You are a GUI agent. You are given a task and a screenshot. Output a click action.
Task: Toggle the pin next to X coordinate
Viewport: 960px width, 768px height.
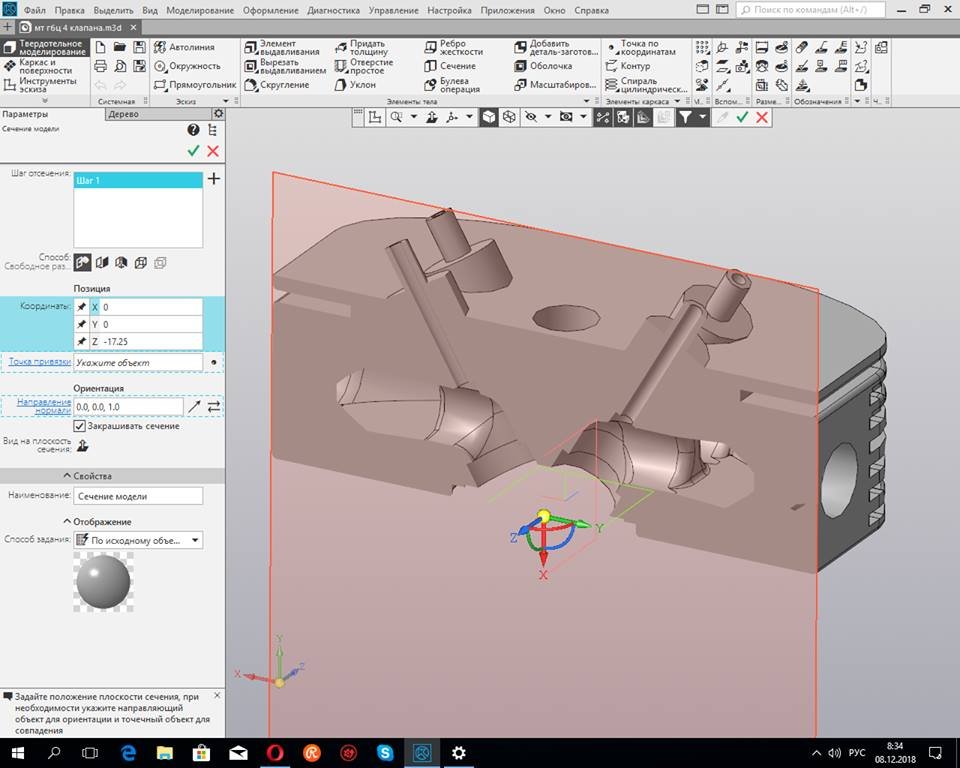[x=81, y=308]
